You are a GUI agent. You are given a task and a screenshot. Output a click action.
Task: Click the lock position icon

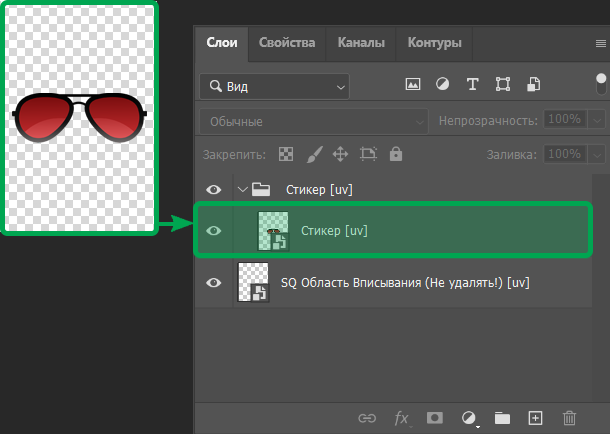point(340,155)
